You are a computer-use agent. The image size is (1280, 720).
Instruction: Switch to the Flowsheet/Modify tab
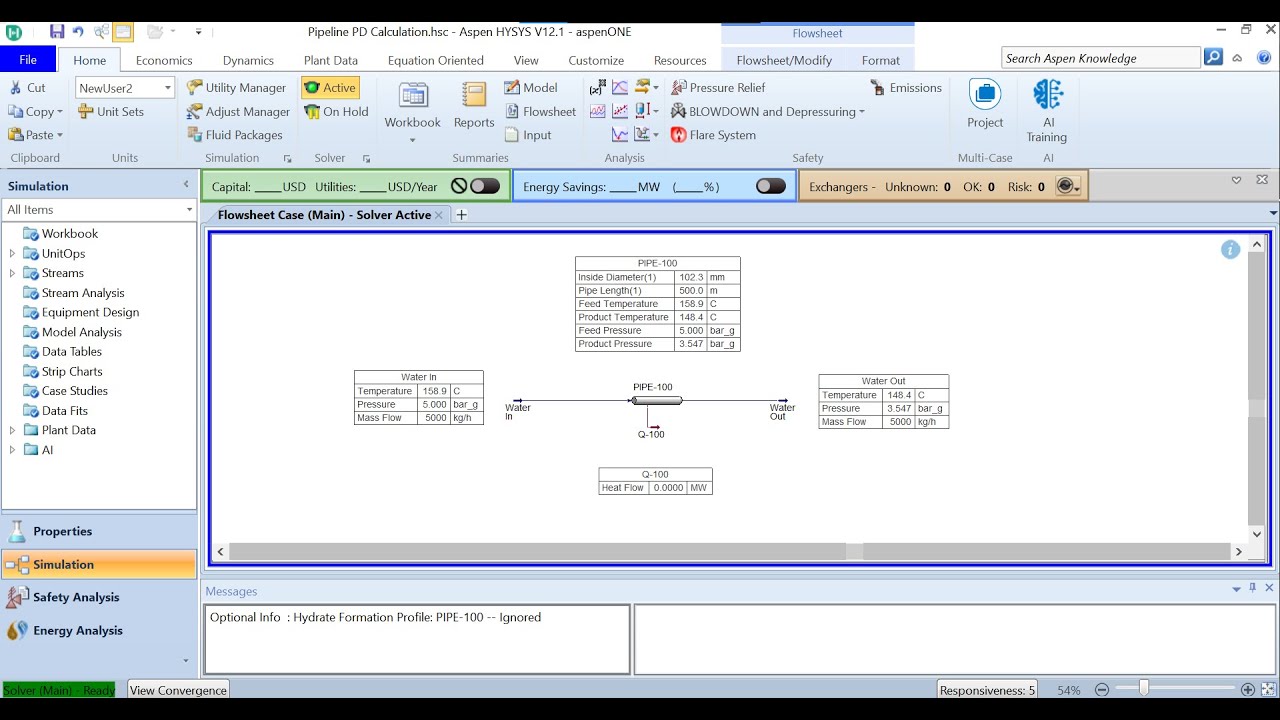[x=784, y=60]
